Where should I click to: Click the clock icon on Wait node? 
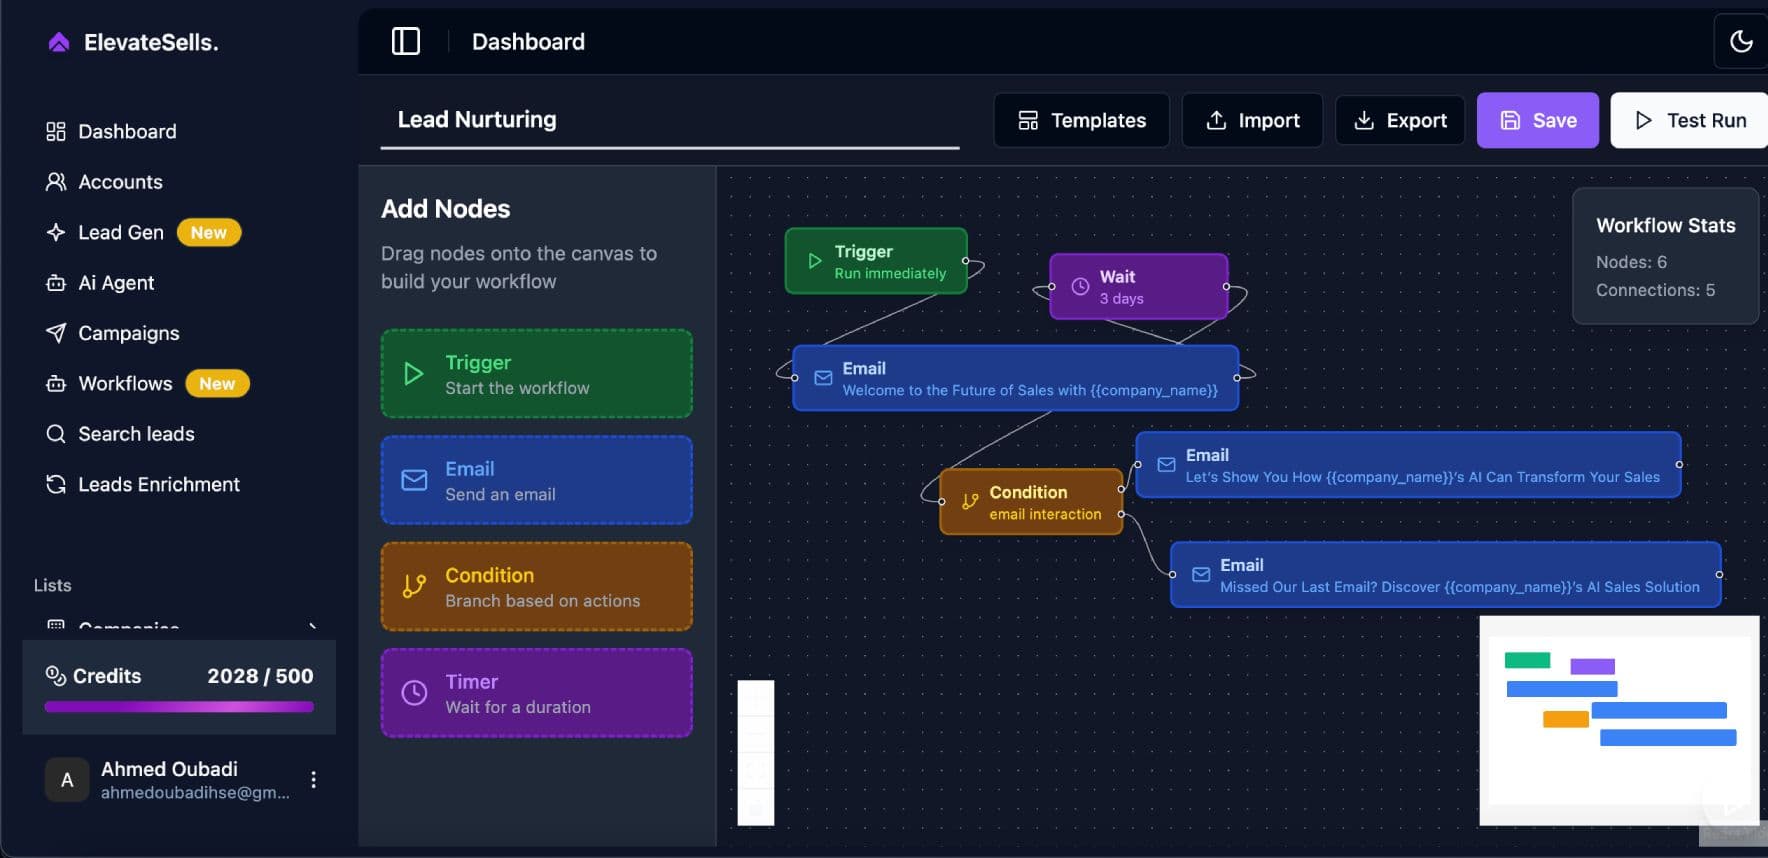(1080, 287)
